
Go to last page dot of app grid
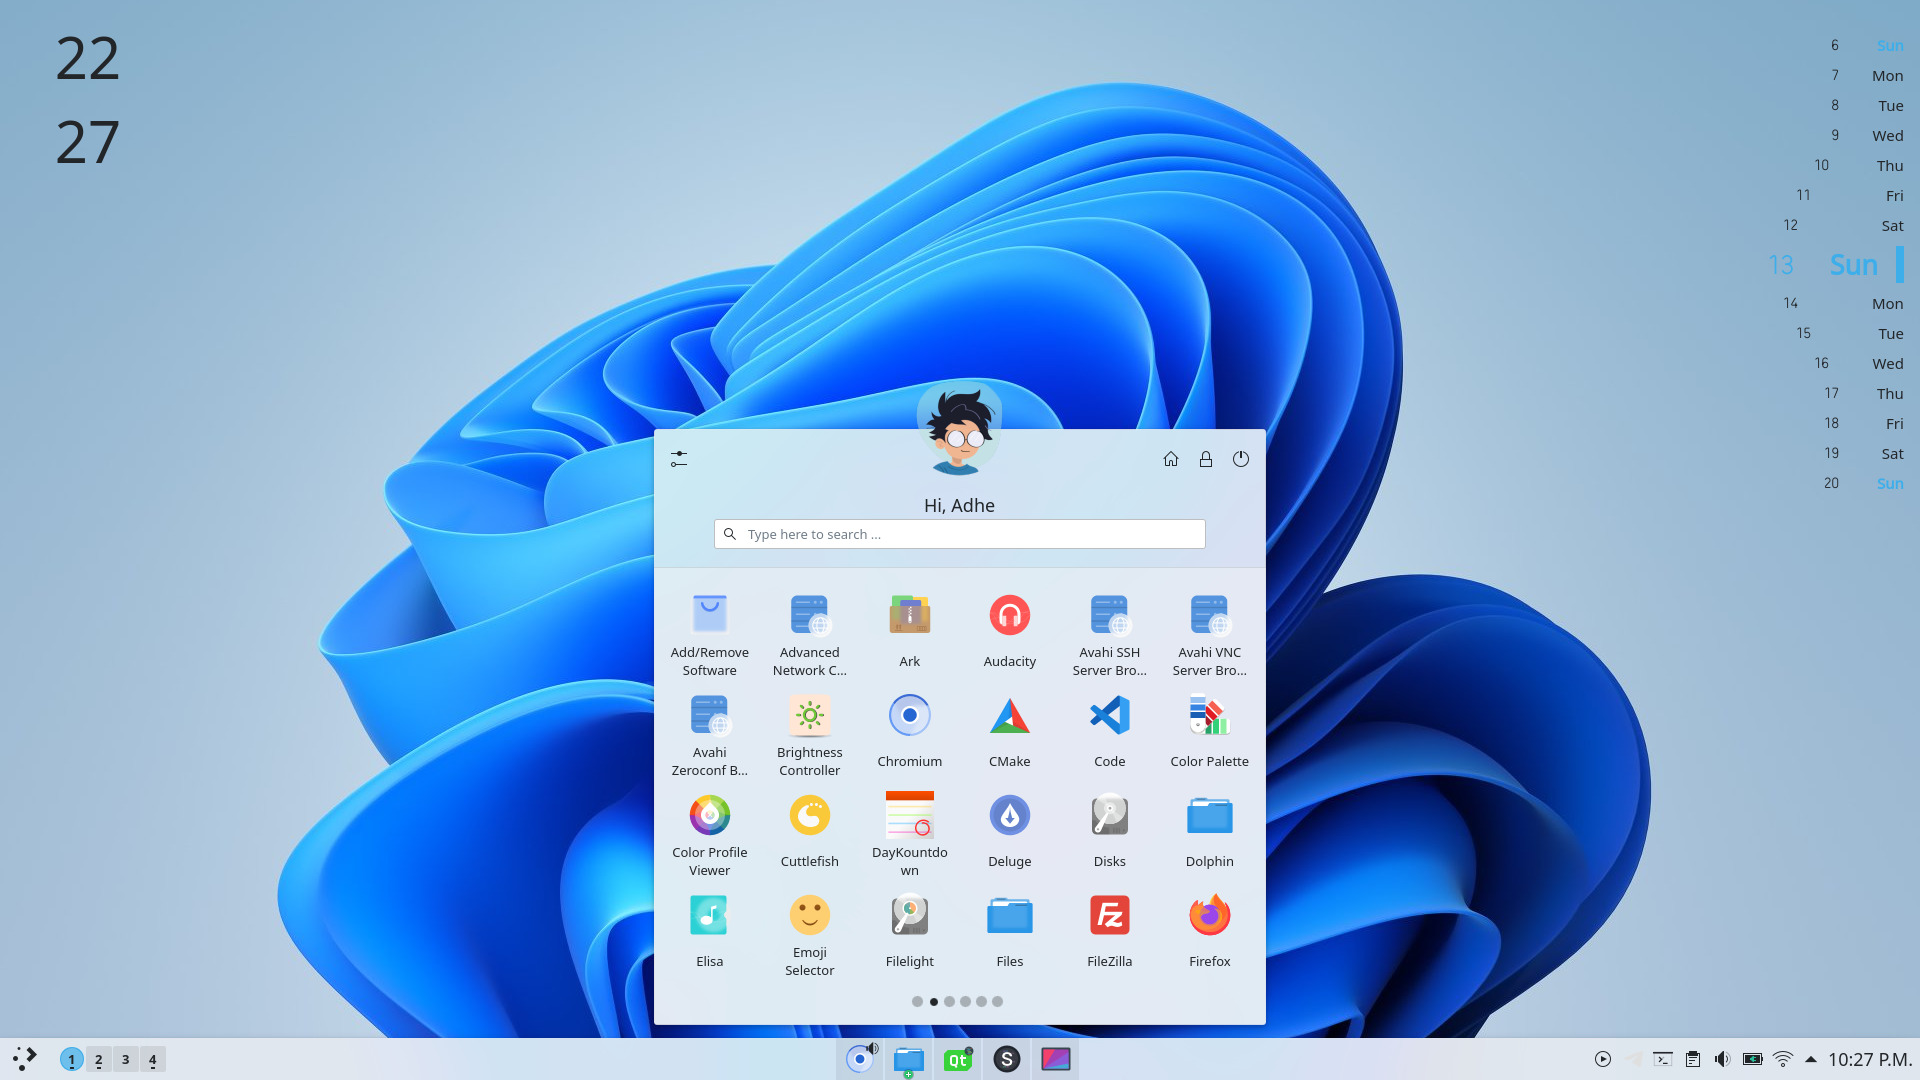click(x=997, y=1001)
